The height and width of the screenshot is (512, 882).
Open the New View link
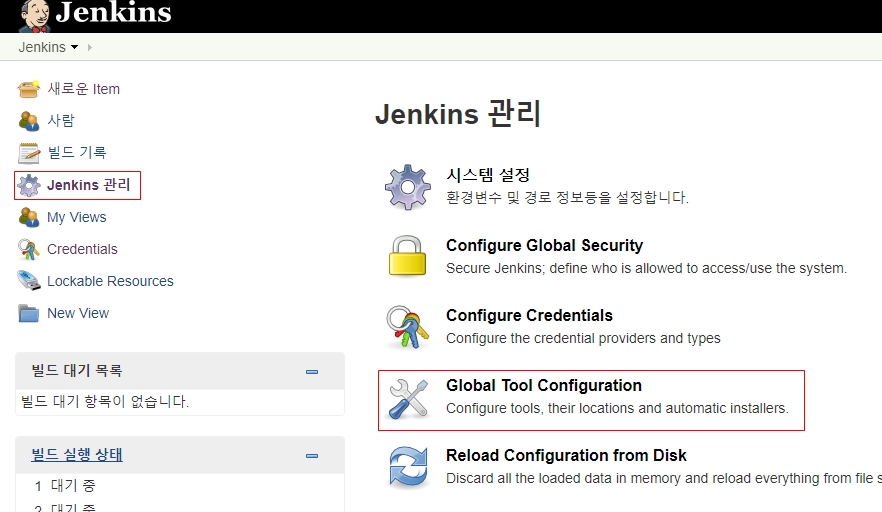(78, 313)
